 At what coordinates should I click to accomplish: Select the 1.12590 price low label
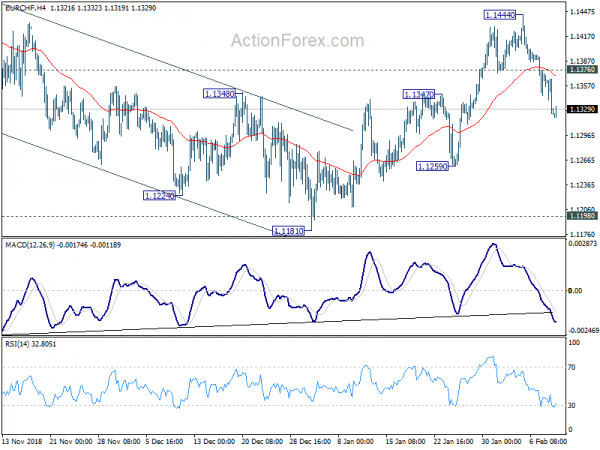point(432,166)
